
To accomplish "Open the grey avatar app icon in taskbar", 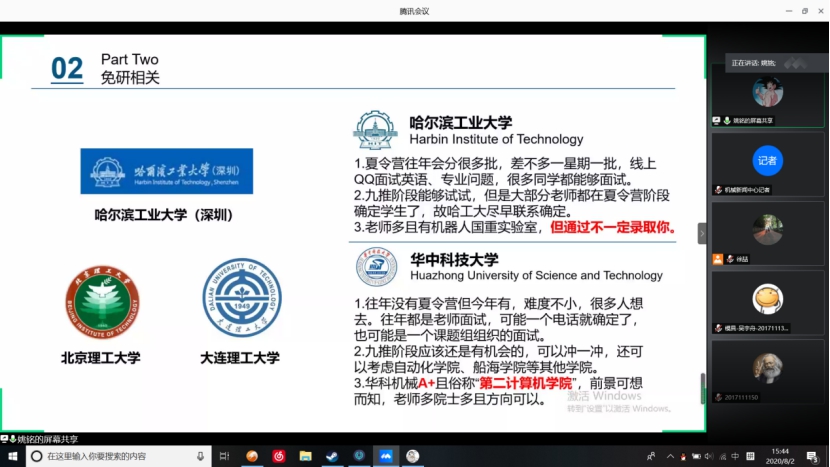I will [x=412, y=456].
